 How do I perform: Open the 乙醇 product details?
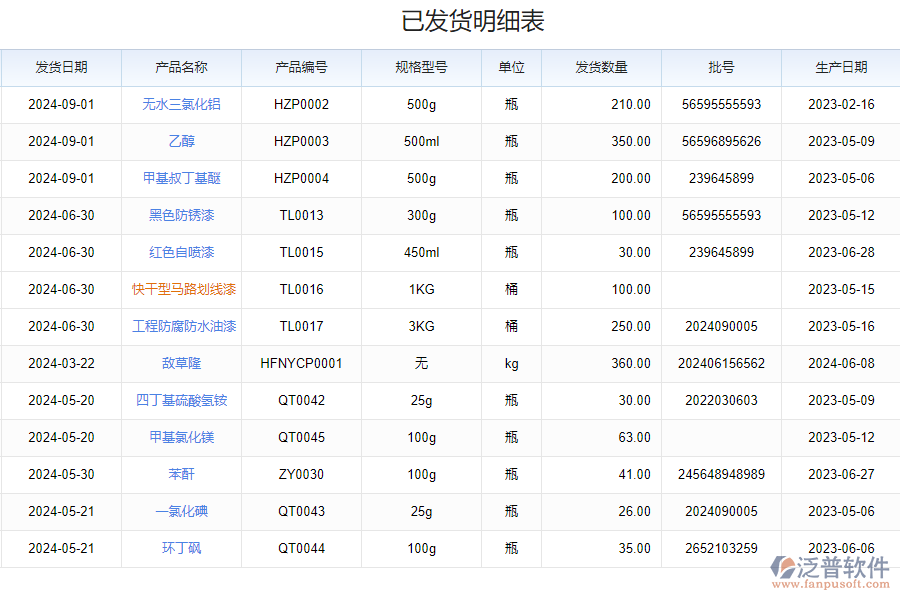tap(182, 141)
